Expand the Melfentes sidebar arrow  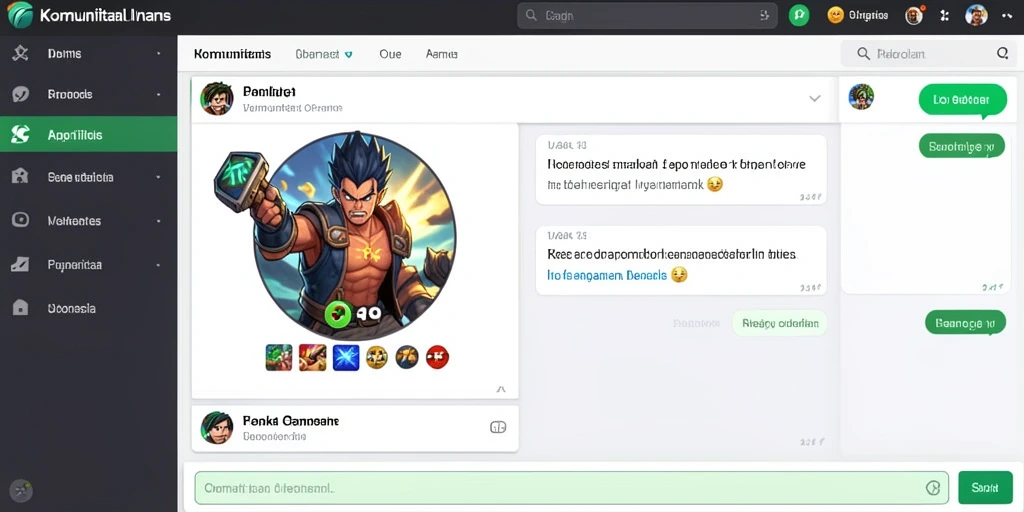click(159, 221)
